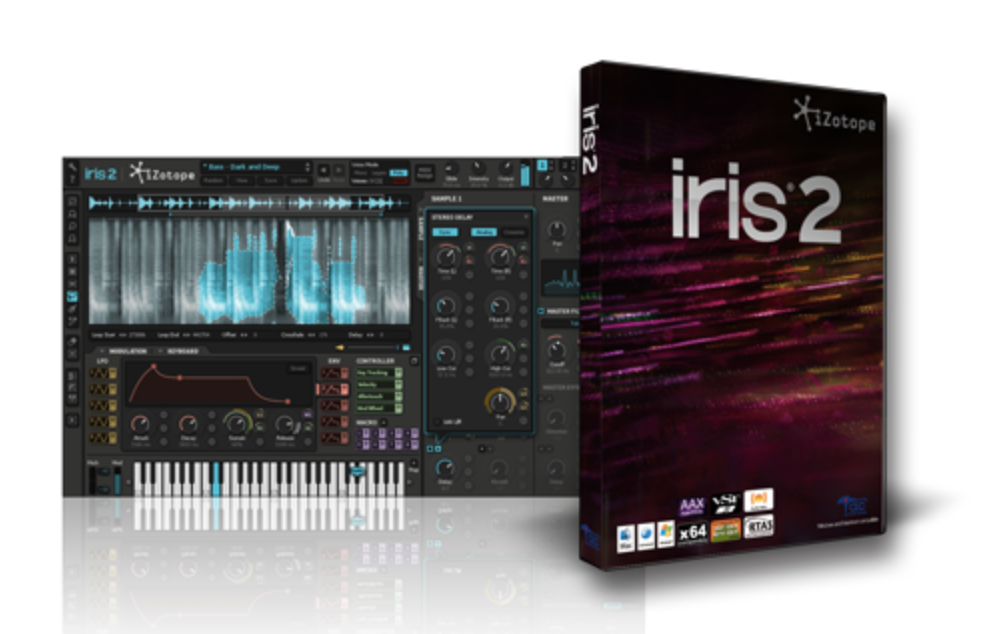Select the eraser tool in left toolbar
Viewport: 986px width, 634px height.
click(72, 342)
